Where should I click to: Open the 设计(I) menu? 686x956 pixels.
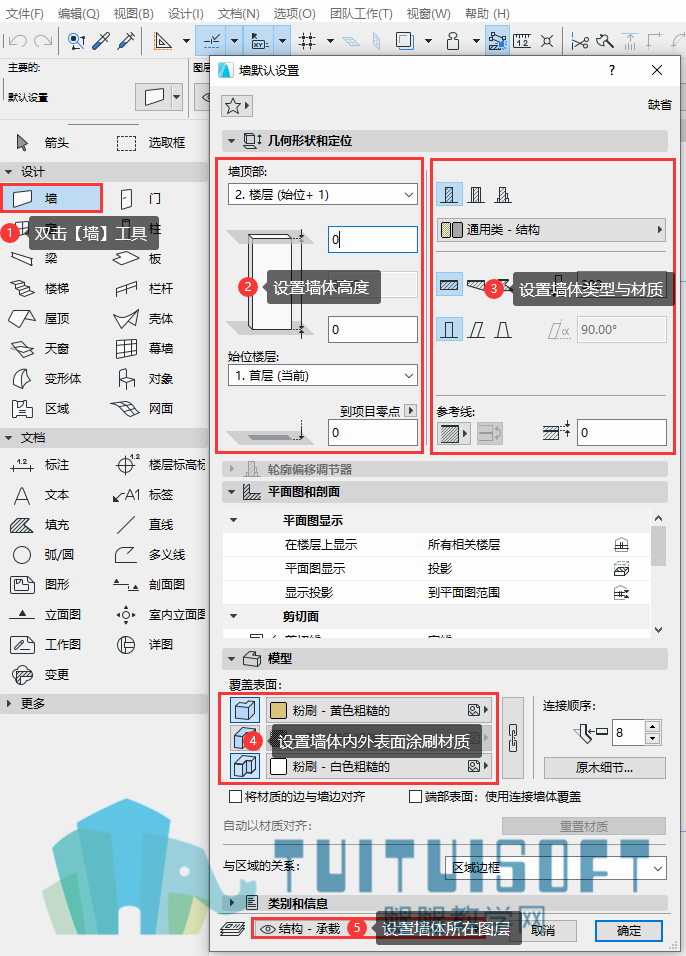pos(186,13)
